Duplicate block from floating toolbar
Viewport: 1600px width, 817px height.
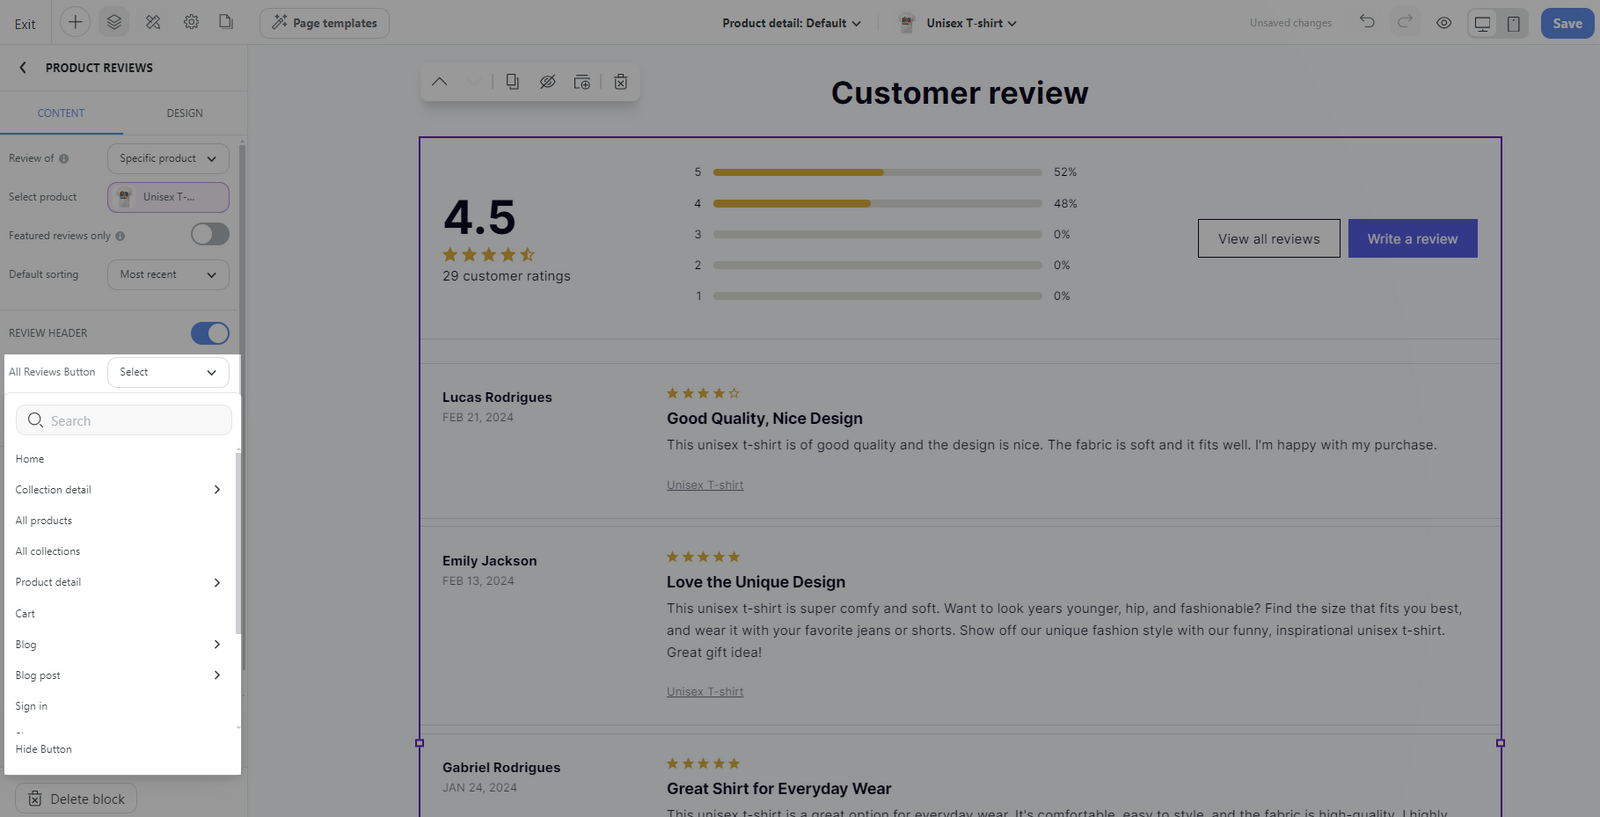[x=512, y=82]
